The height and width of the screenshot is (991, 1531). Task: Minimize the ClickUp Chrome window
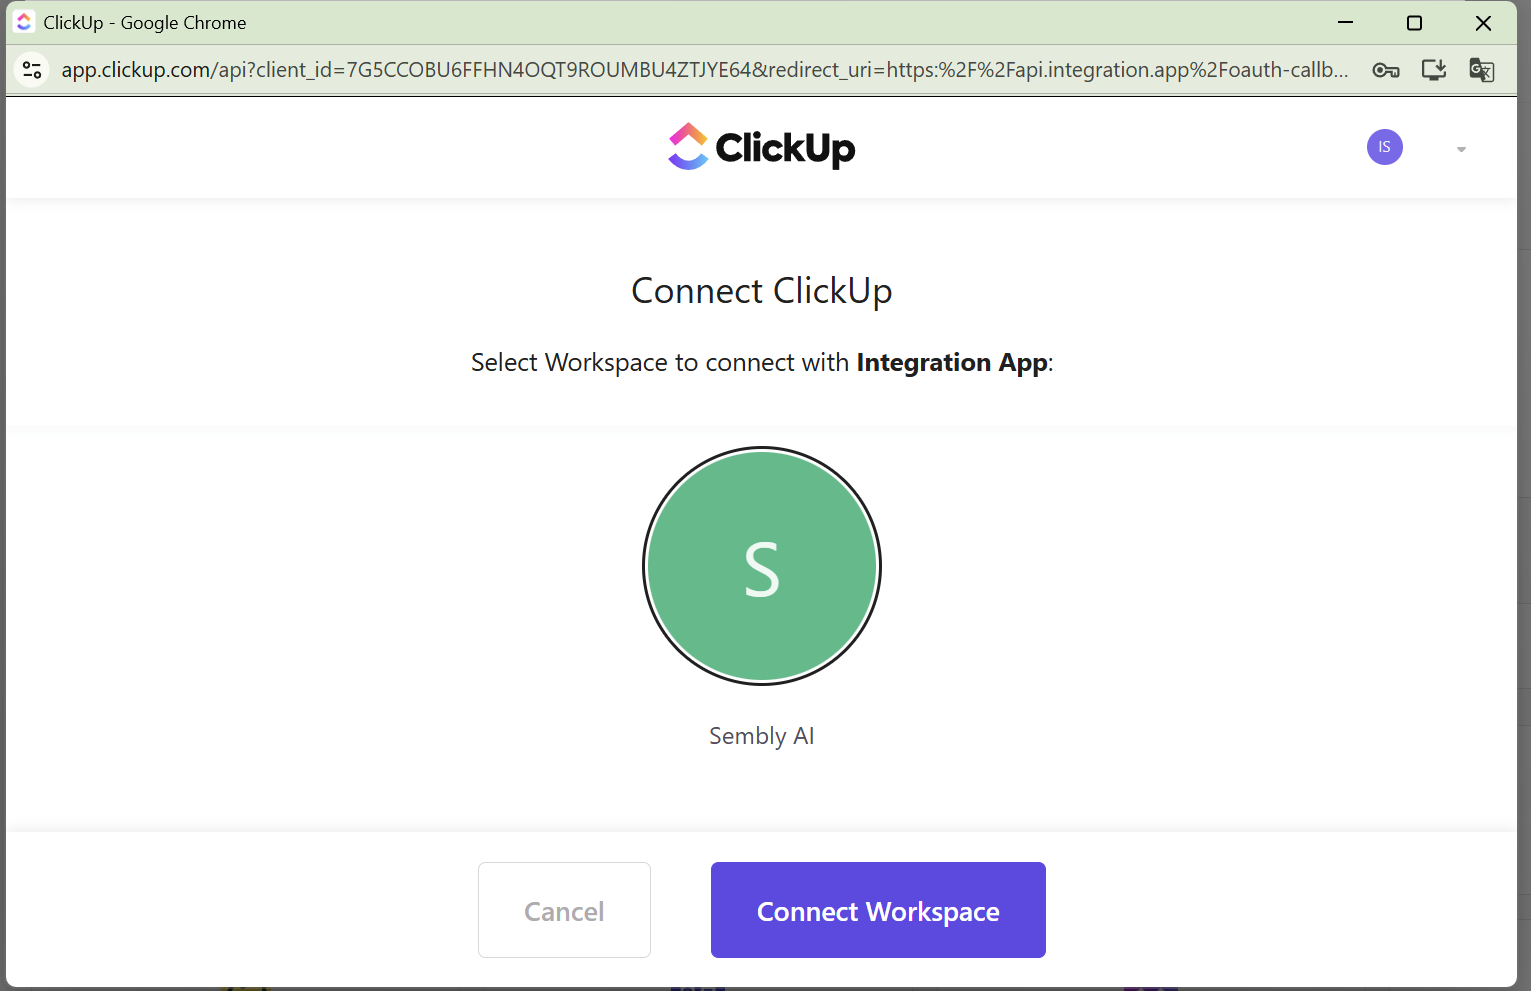(1345, 23)
